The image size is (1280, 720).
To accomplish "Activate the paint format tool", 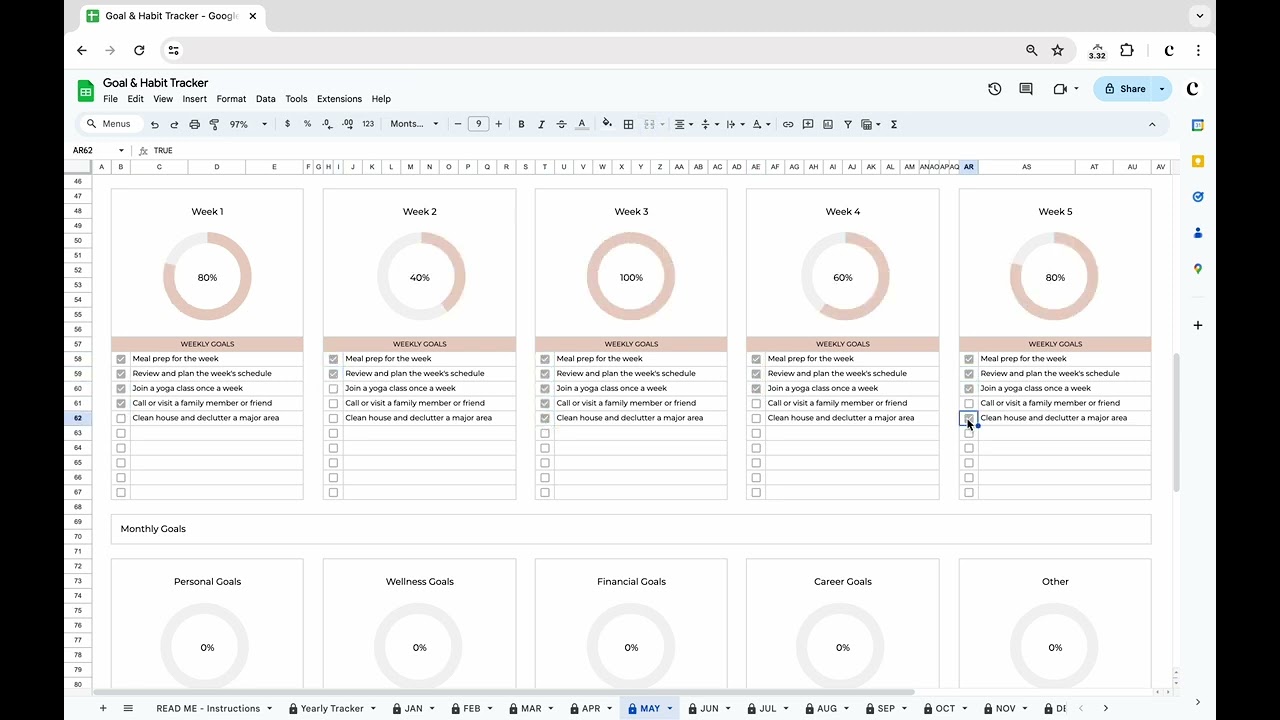I will click(214, 124).
